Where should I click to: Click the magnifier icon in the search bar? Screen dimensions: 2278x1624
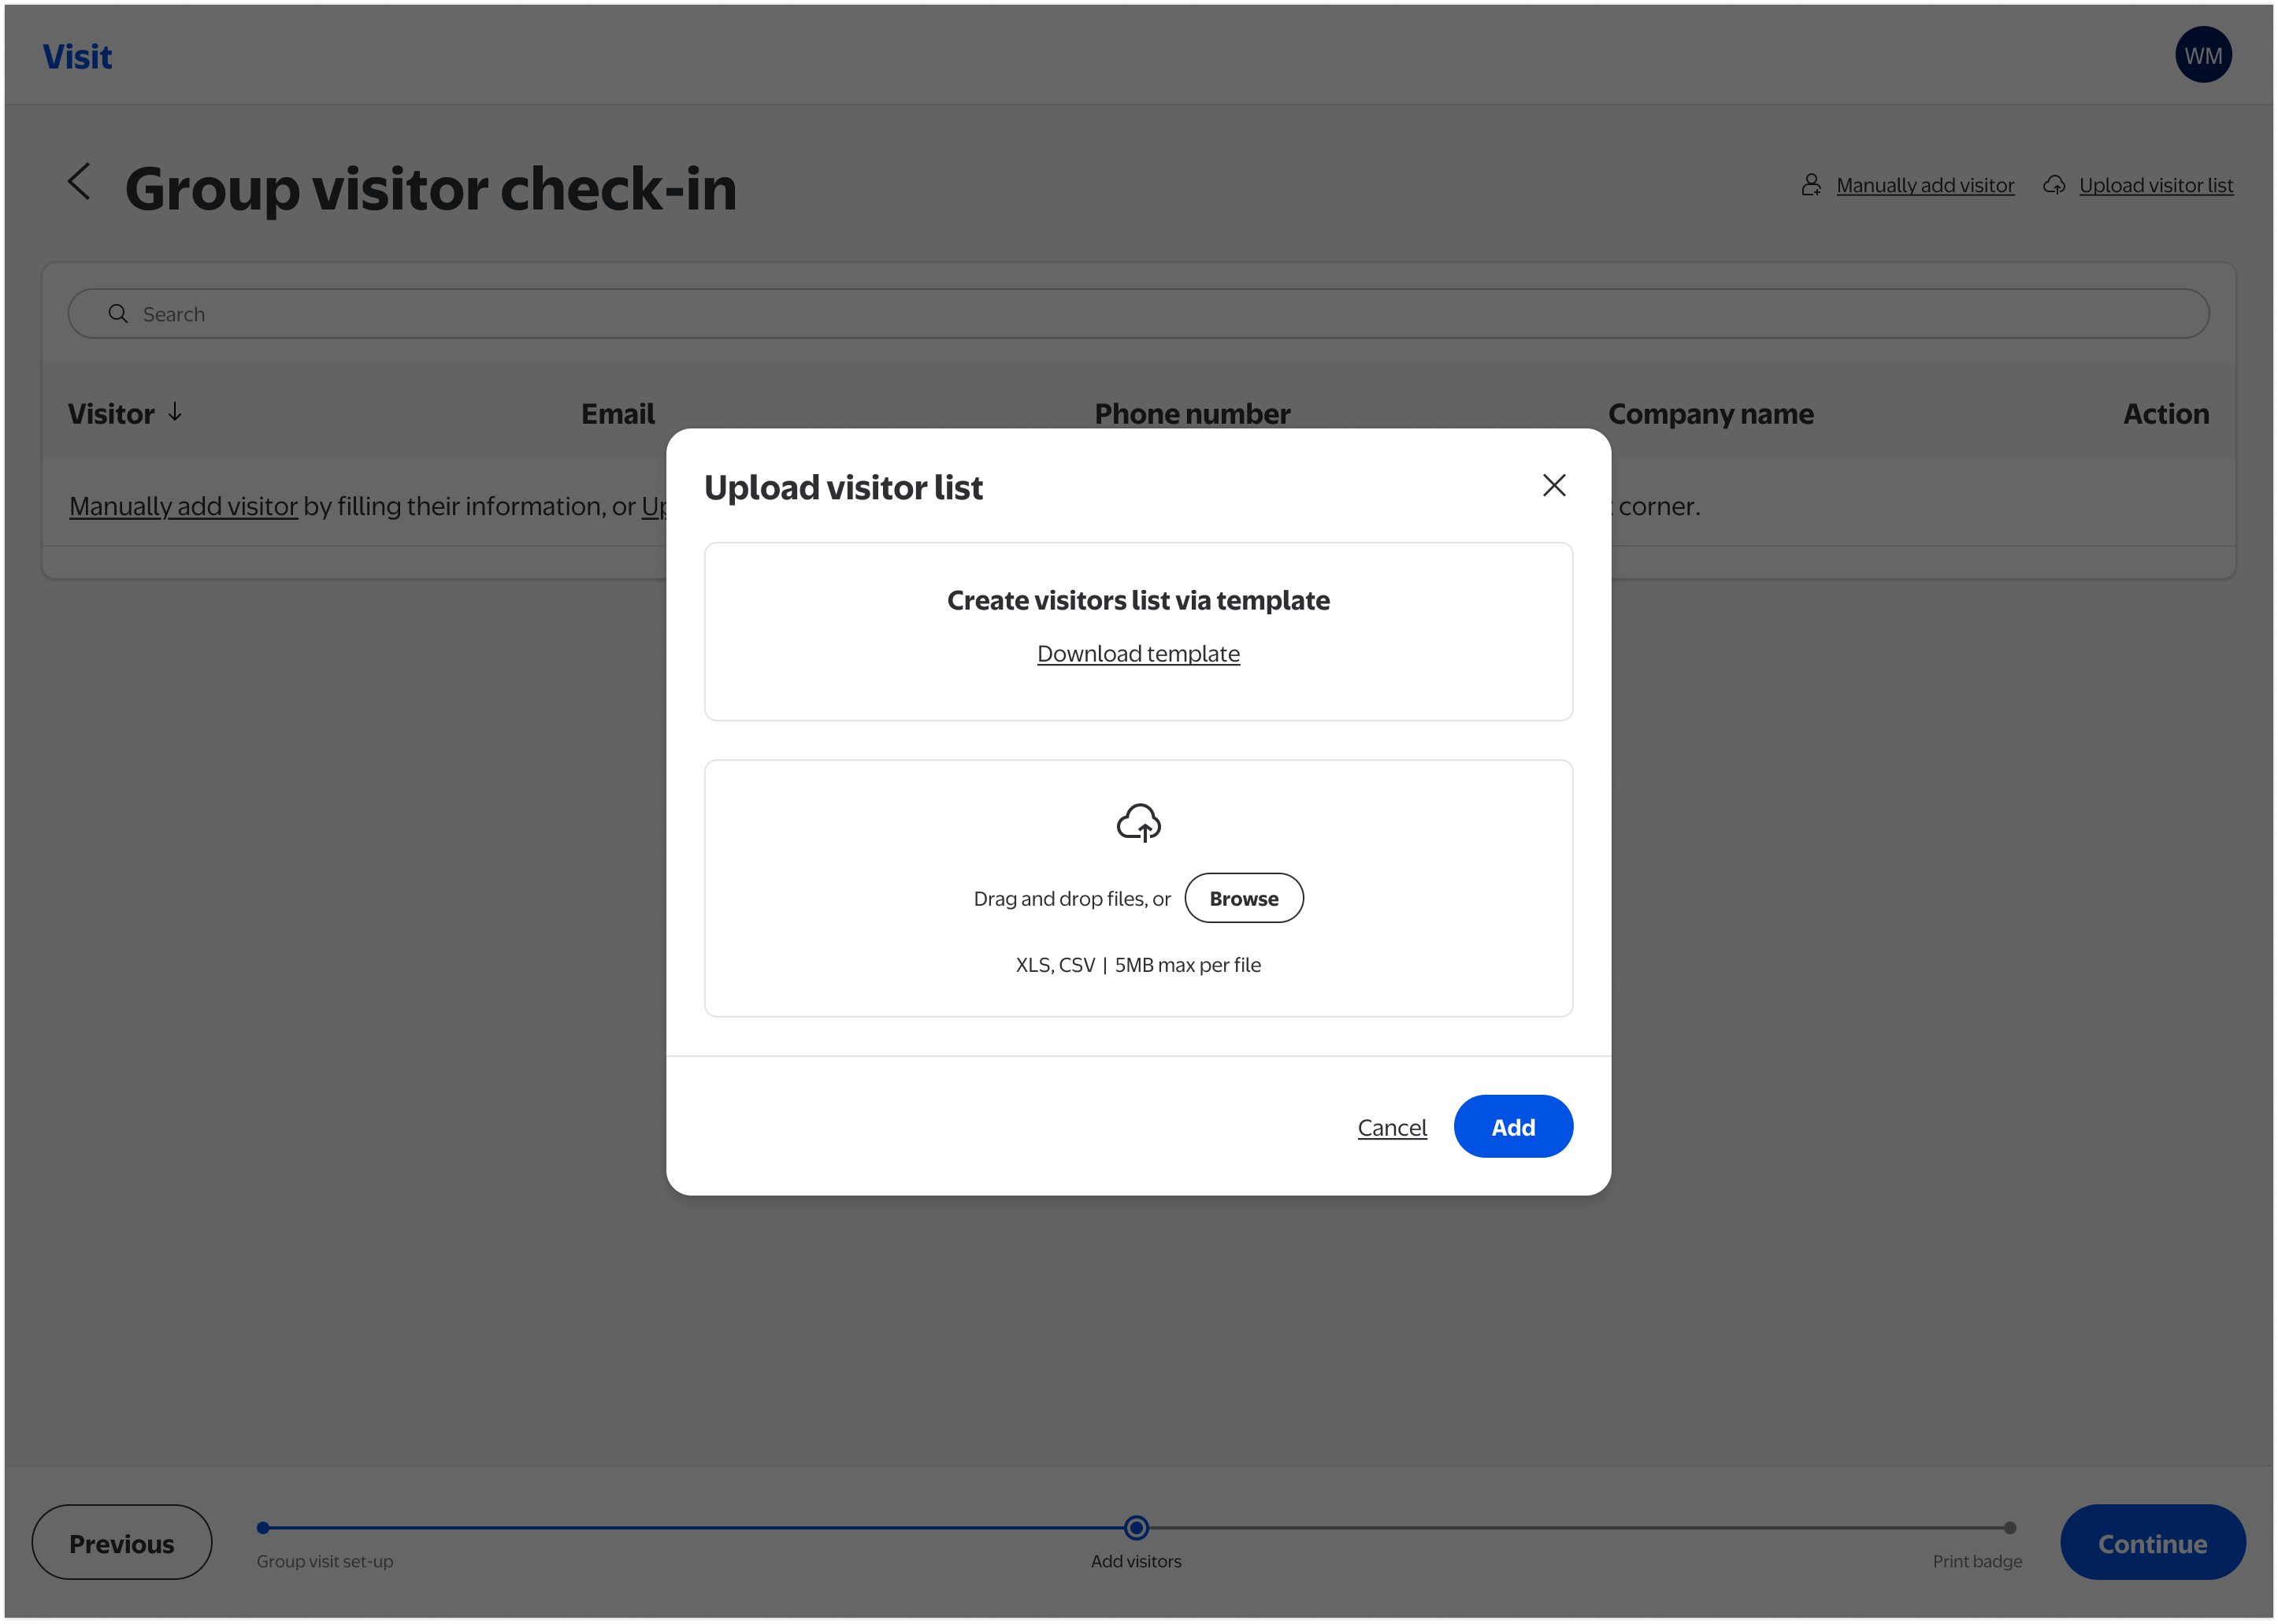118,314
